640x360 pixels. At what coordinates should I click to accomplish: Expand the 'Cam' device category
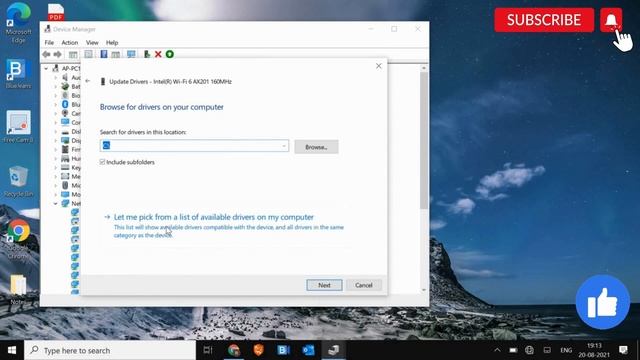pos(56,113)
